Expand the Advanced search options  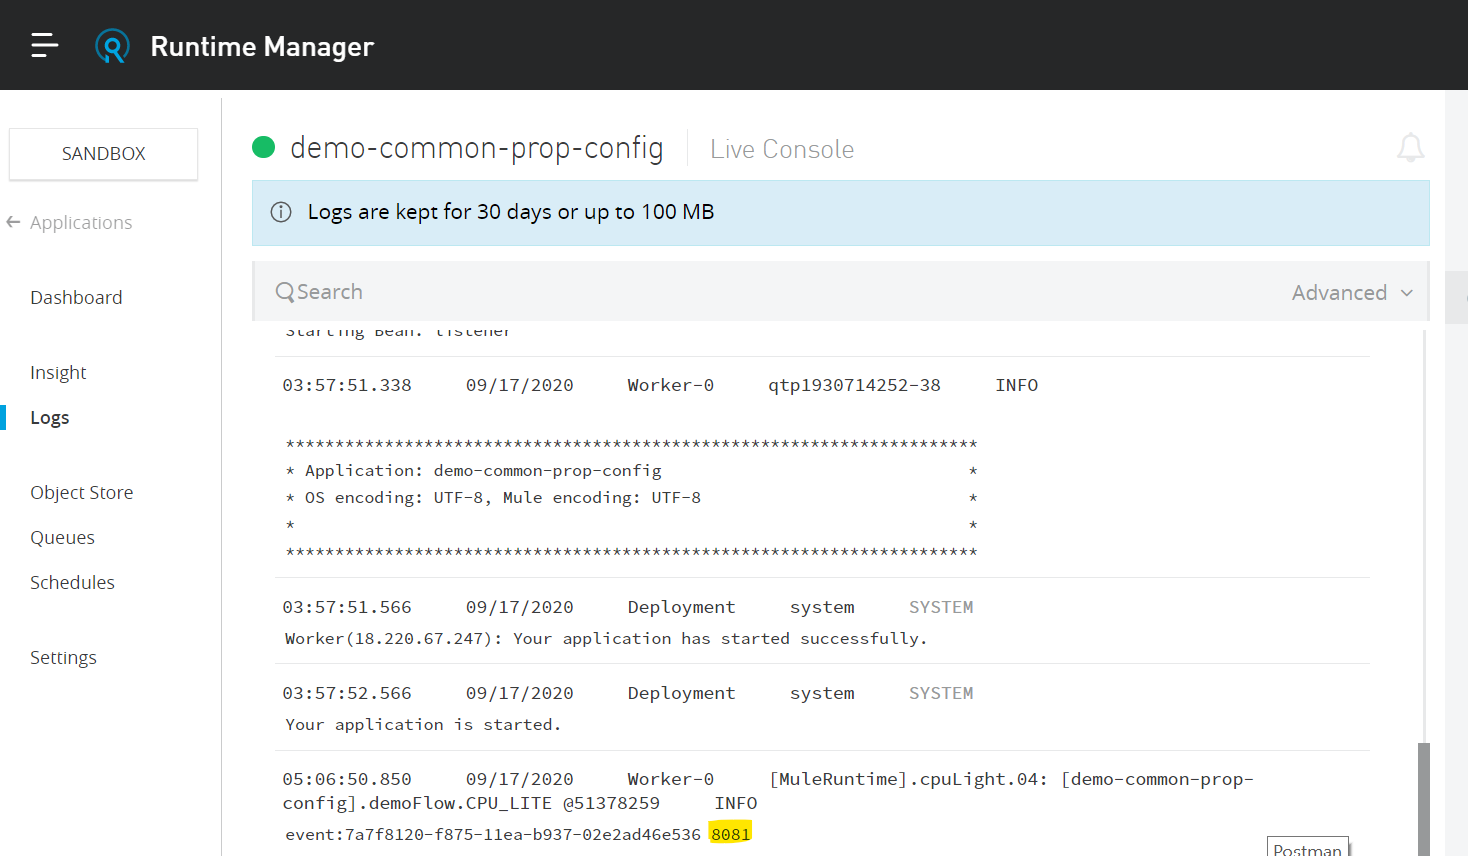coord(1339,292)
